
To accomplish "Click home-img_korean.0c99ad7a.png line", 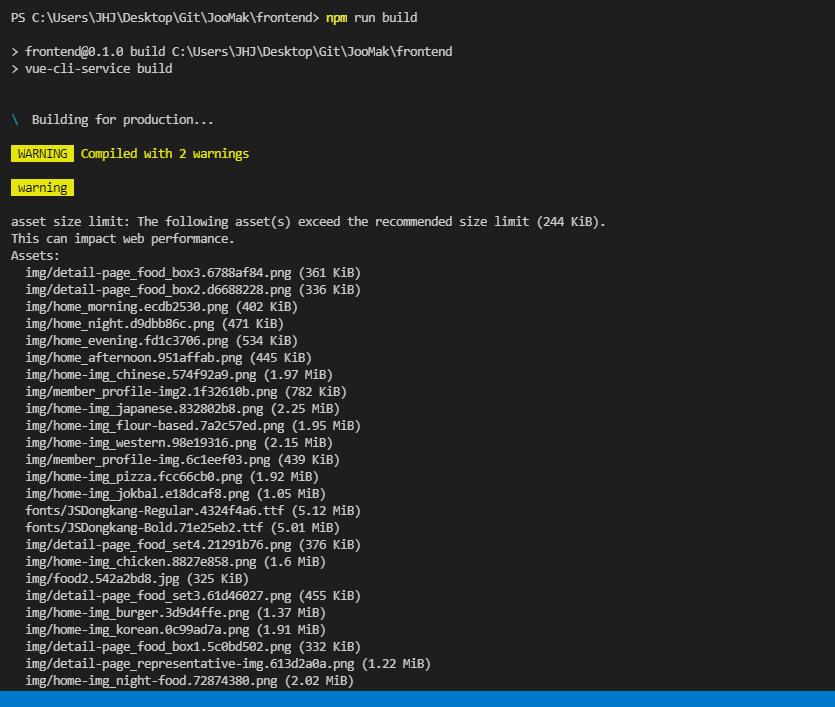I will click(x=175, y=630).
